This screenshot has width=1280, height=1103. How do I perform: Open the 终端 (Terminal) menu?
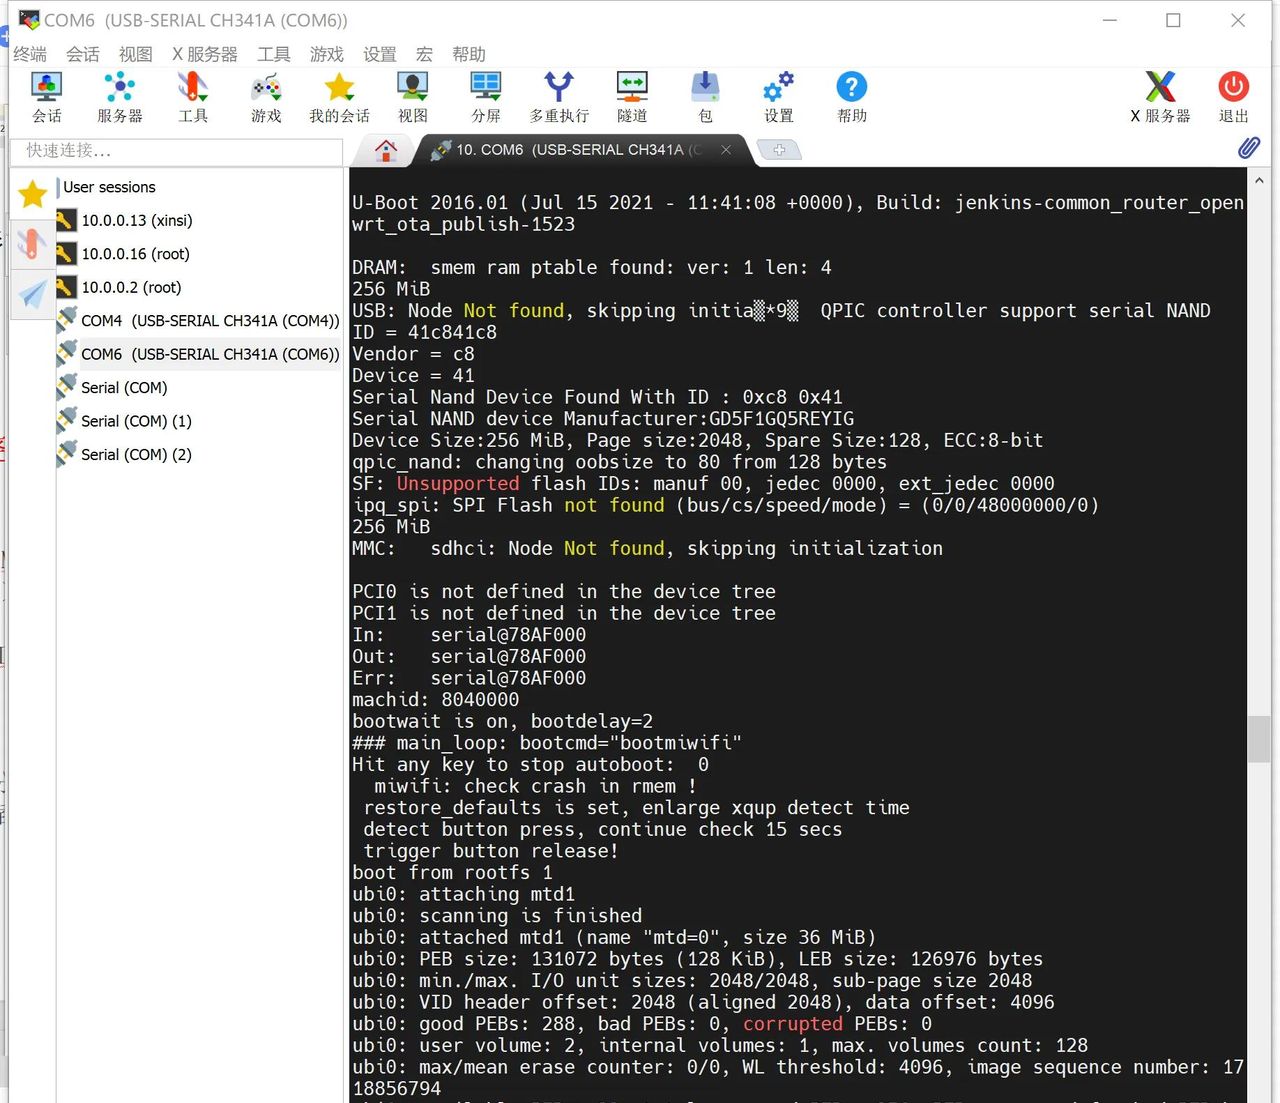30,54
